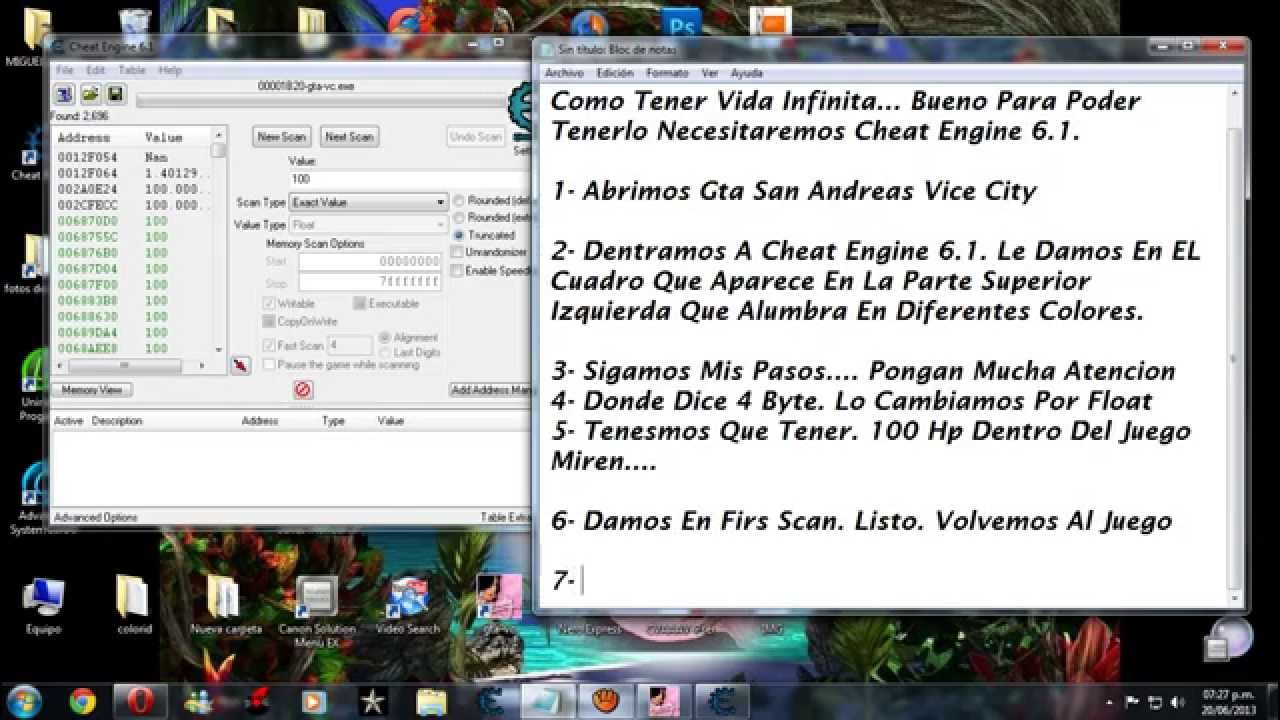
Task: Click the star icon on the taskbar
Action: pos(372,701)
